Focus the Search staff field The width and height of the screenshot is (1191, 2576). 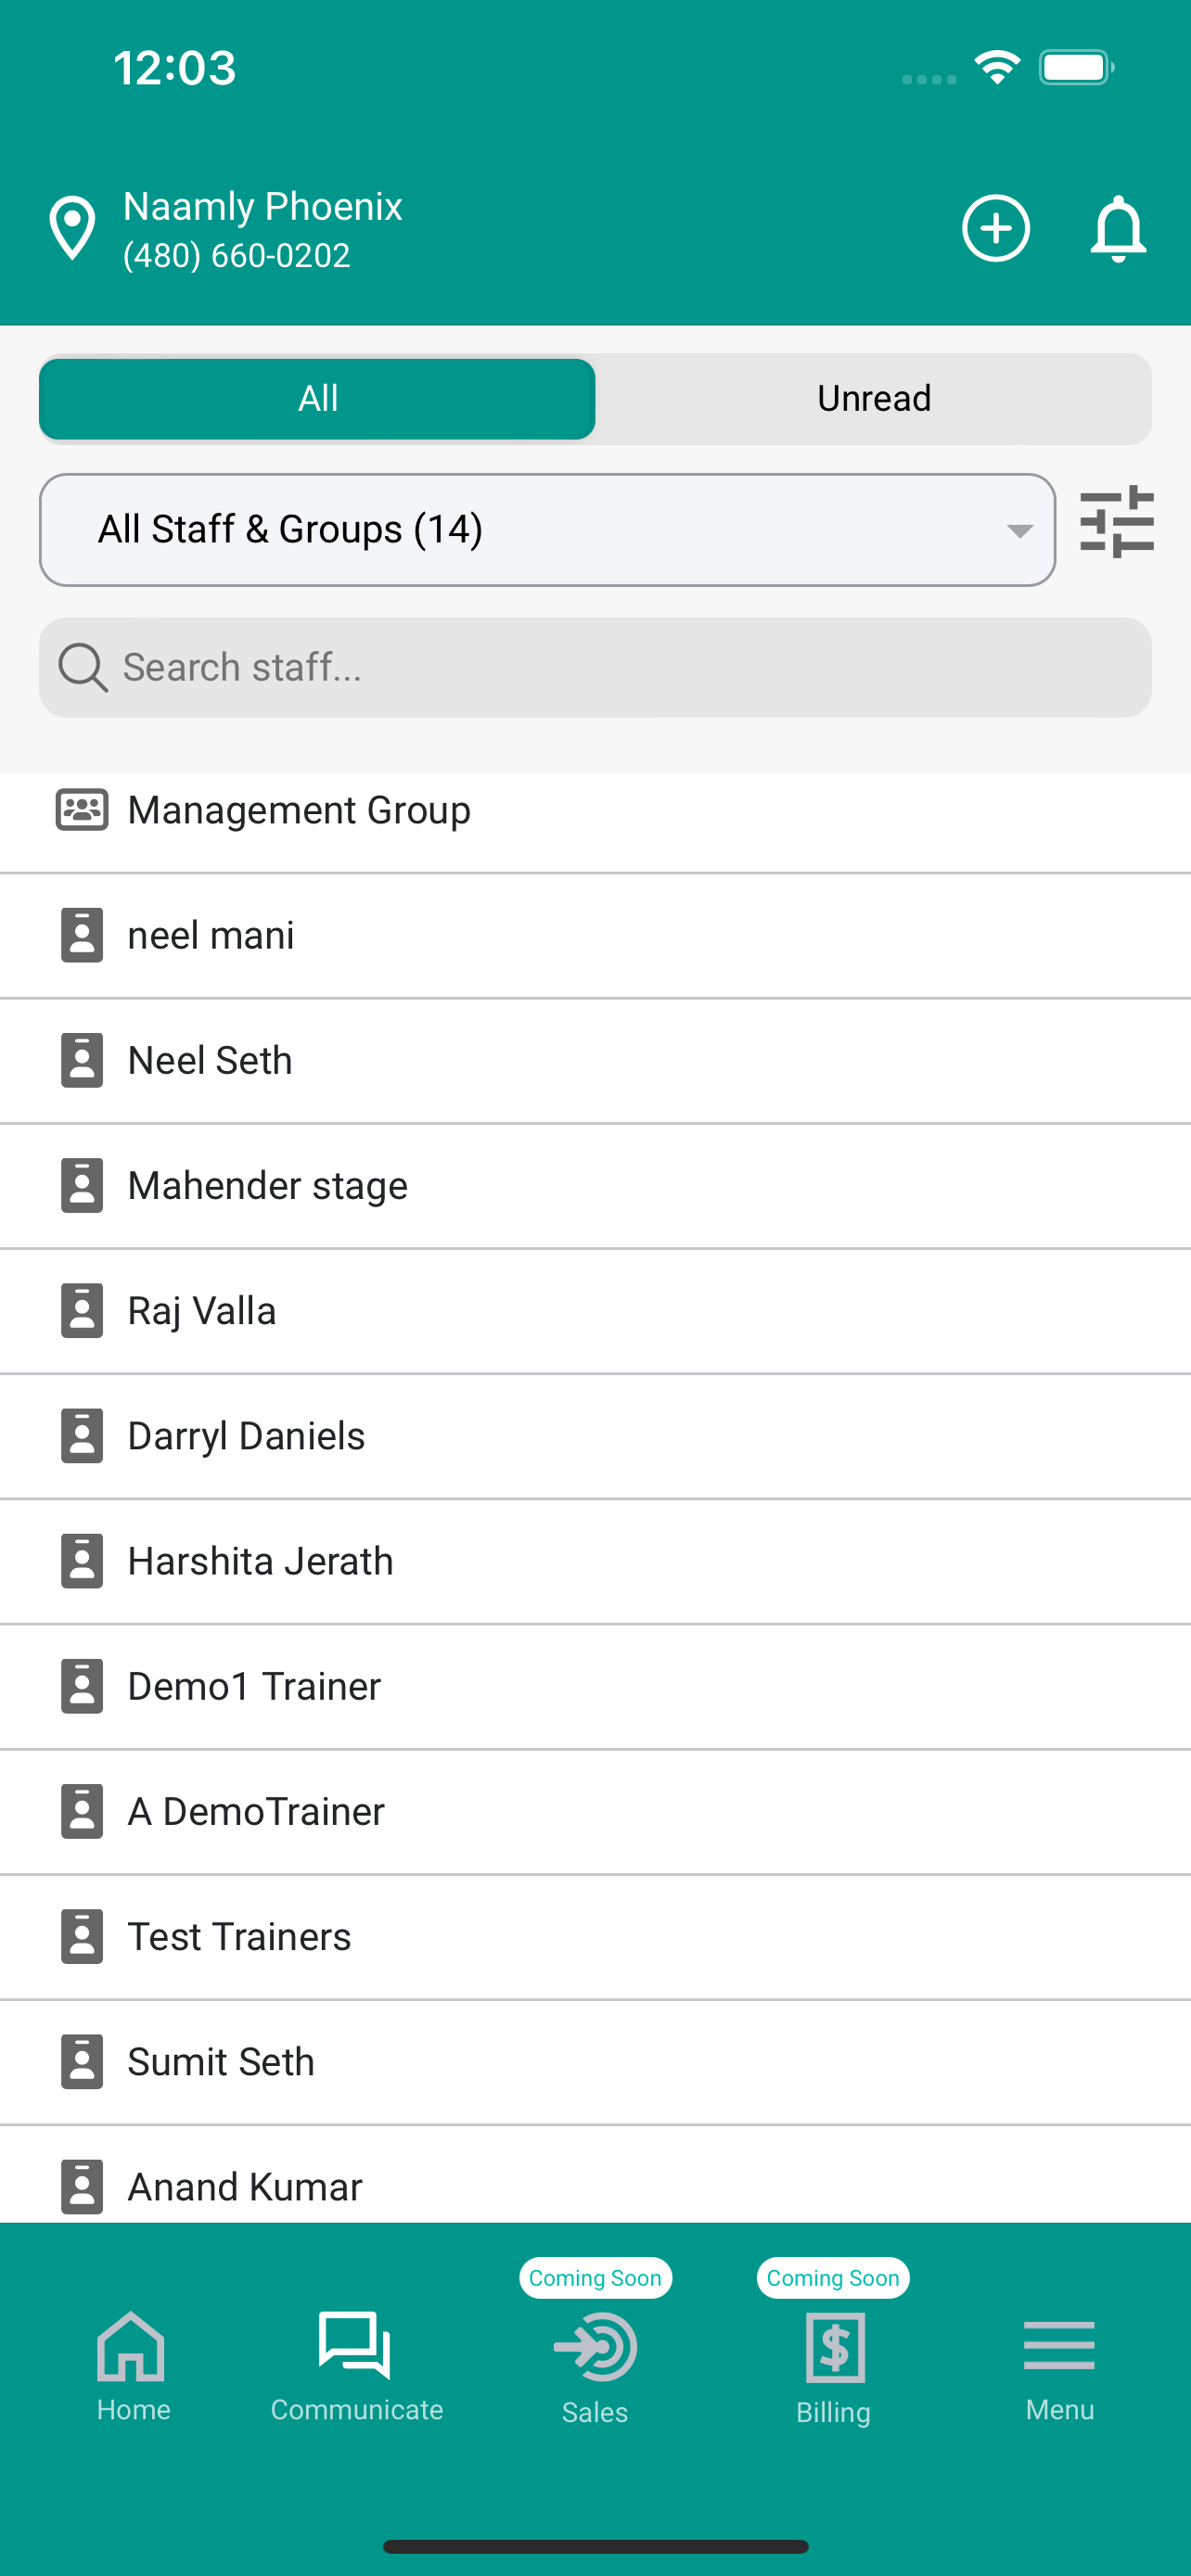[595, 667]
